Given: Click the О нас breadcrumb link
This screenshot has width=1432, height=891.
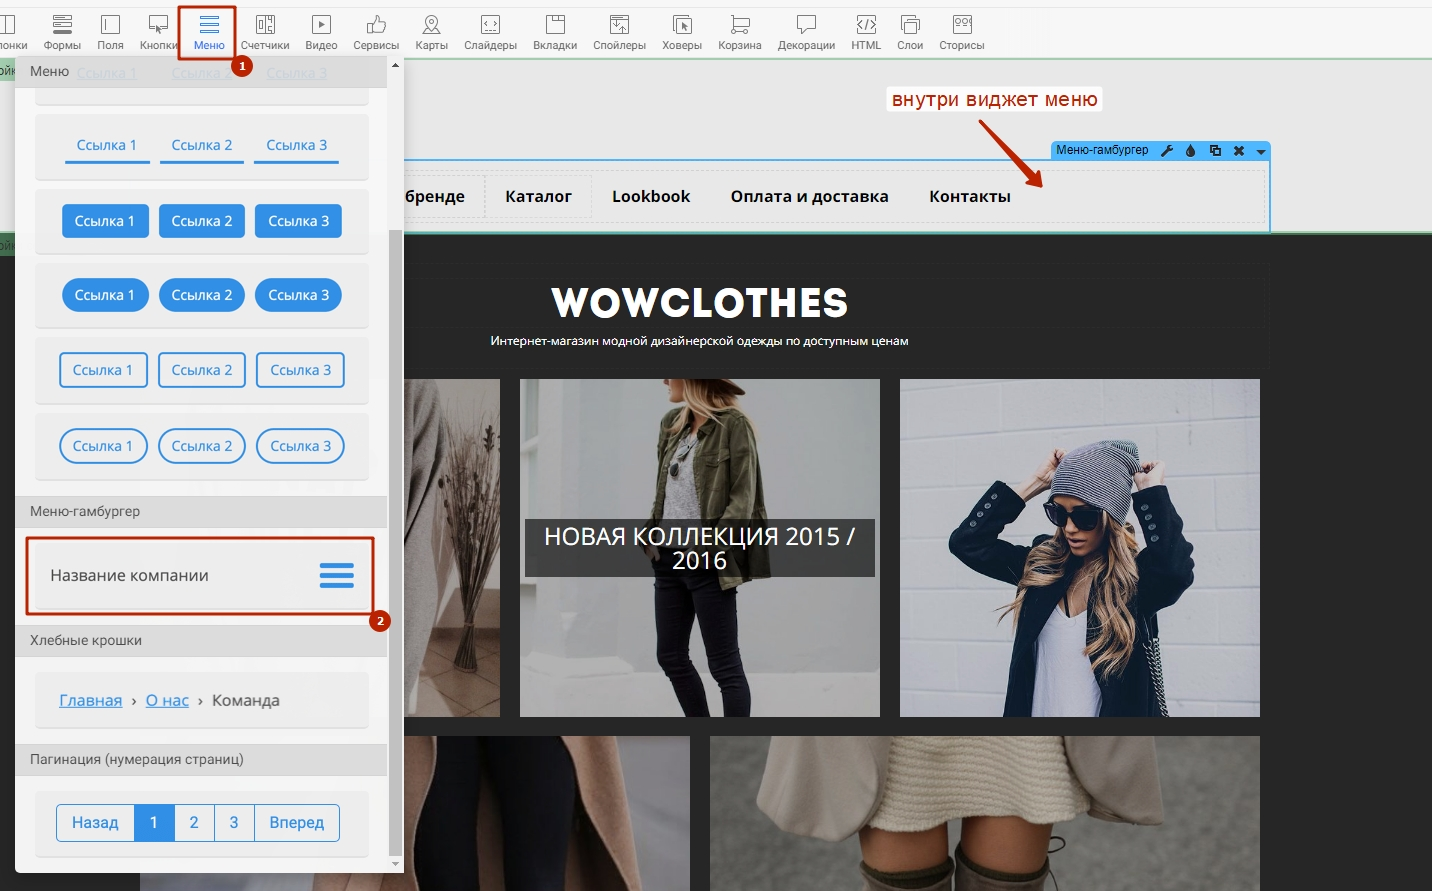Looking at the screenshot, I should (x=167, y=701).
